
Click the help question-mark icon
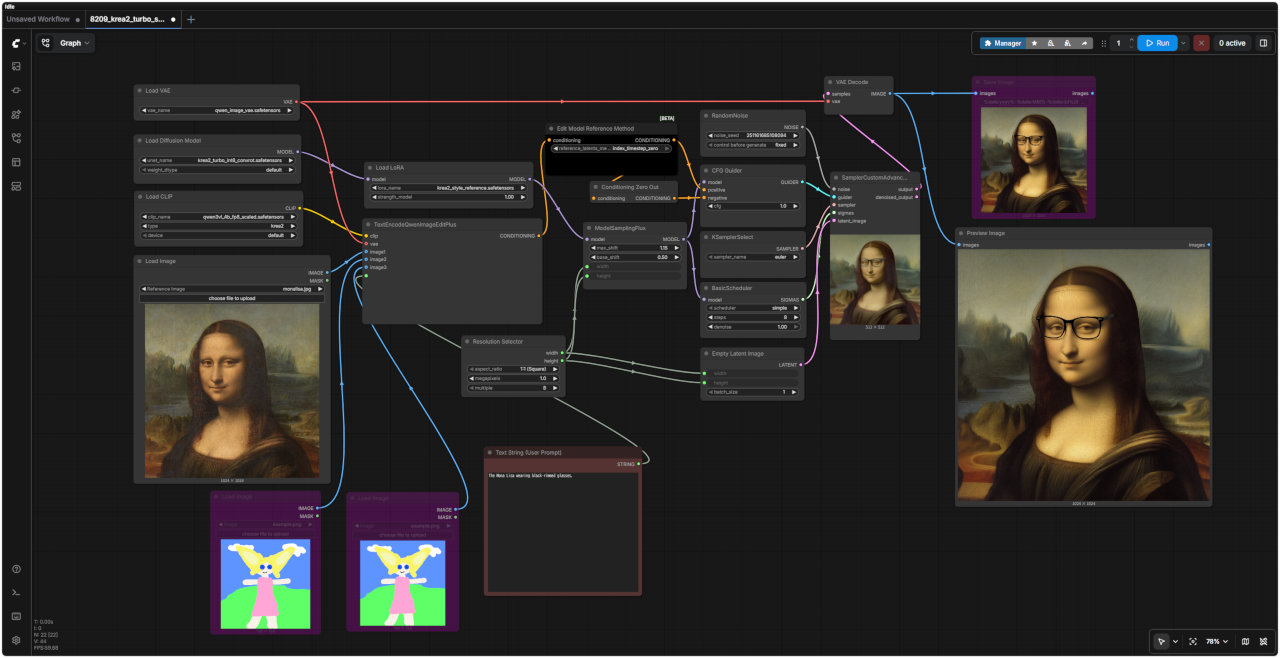[x=16, y=569]
